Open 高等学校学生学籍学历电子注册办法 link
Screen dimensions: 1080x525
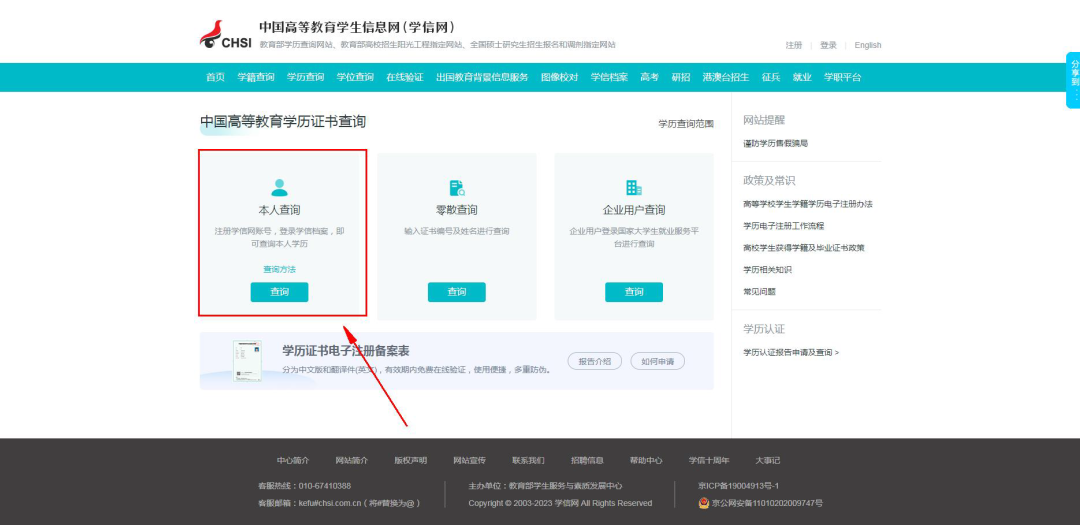pos(808,204)
